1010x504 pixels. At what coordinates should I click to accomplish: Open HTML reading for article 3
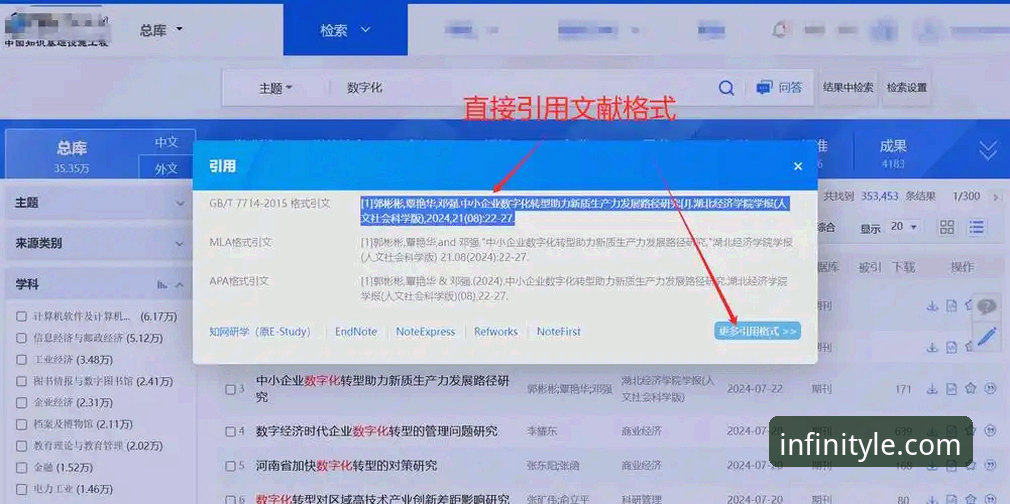[951, 389]
